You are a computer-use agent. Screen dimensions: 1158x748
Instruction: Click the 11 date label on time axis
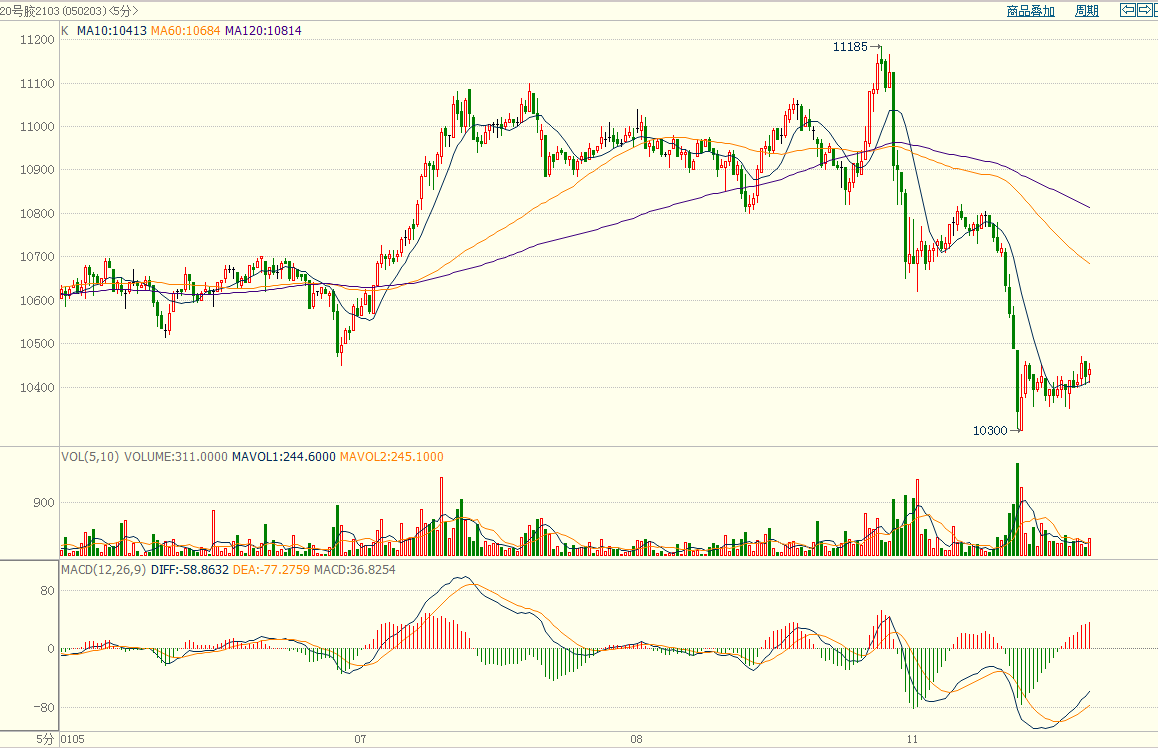(913, 739)
